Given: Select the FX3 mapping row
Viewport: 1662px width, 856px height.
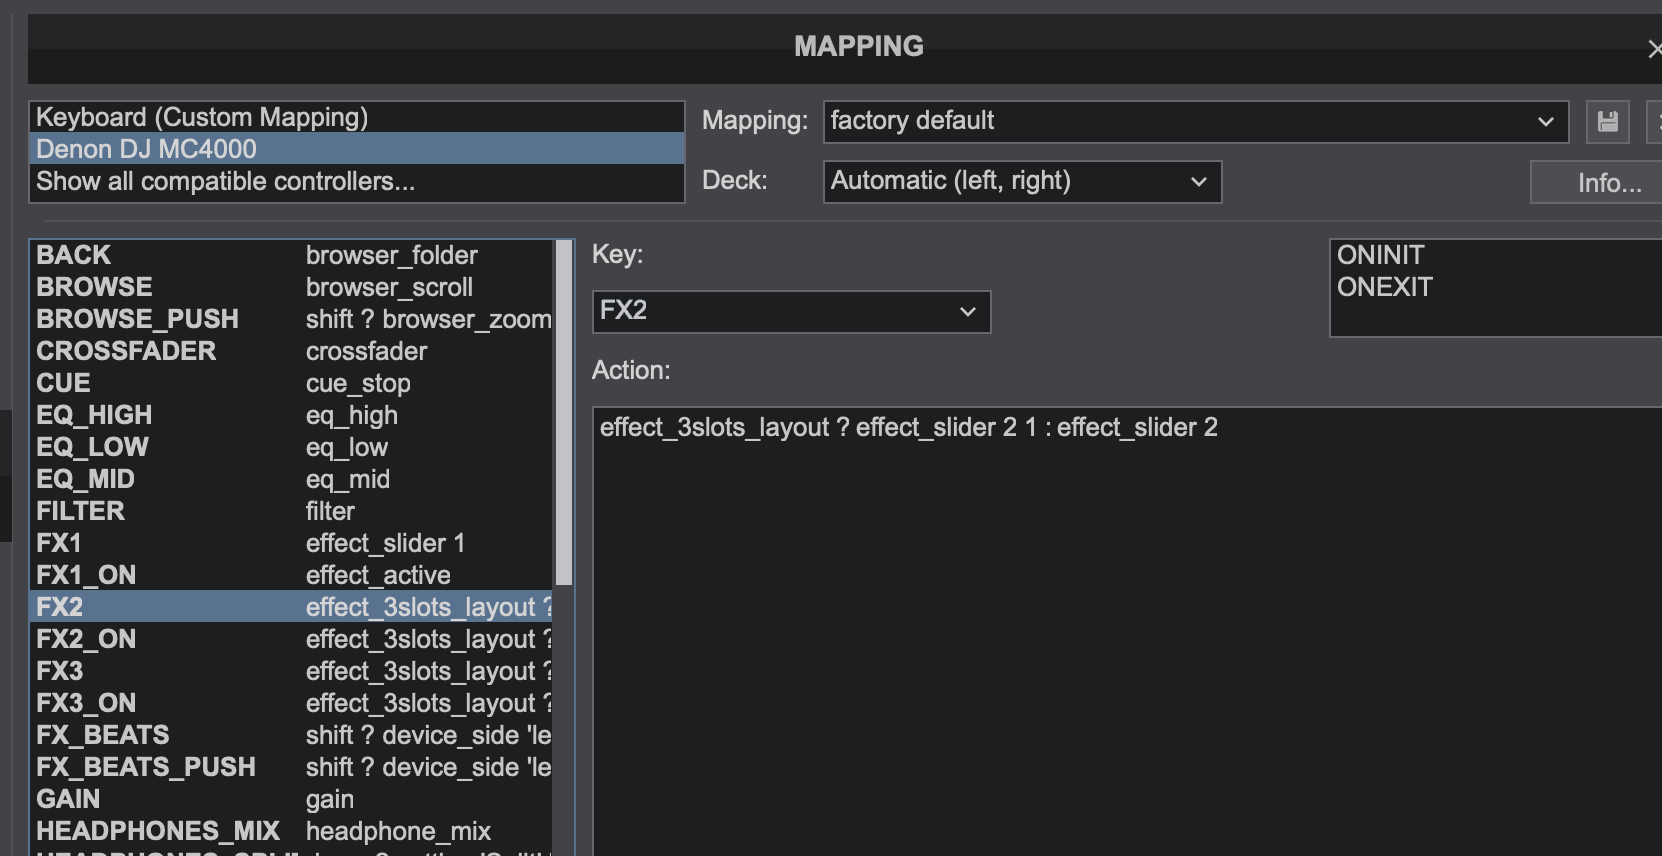Looking at the screenshot, I should click(292, 671).
